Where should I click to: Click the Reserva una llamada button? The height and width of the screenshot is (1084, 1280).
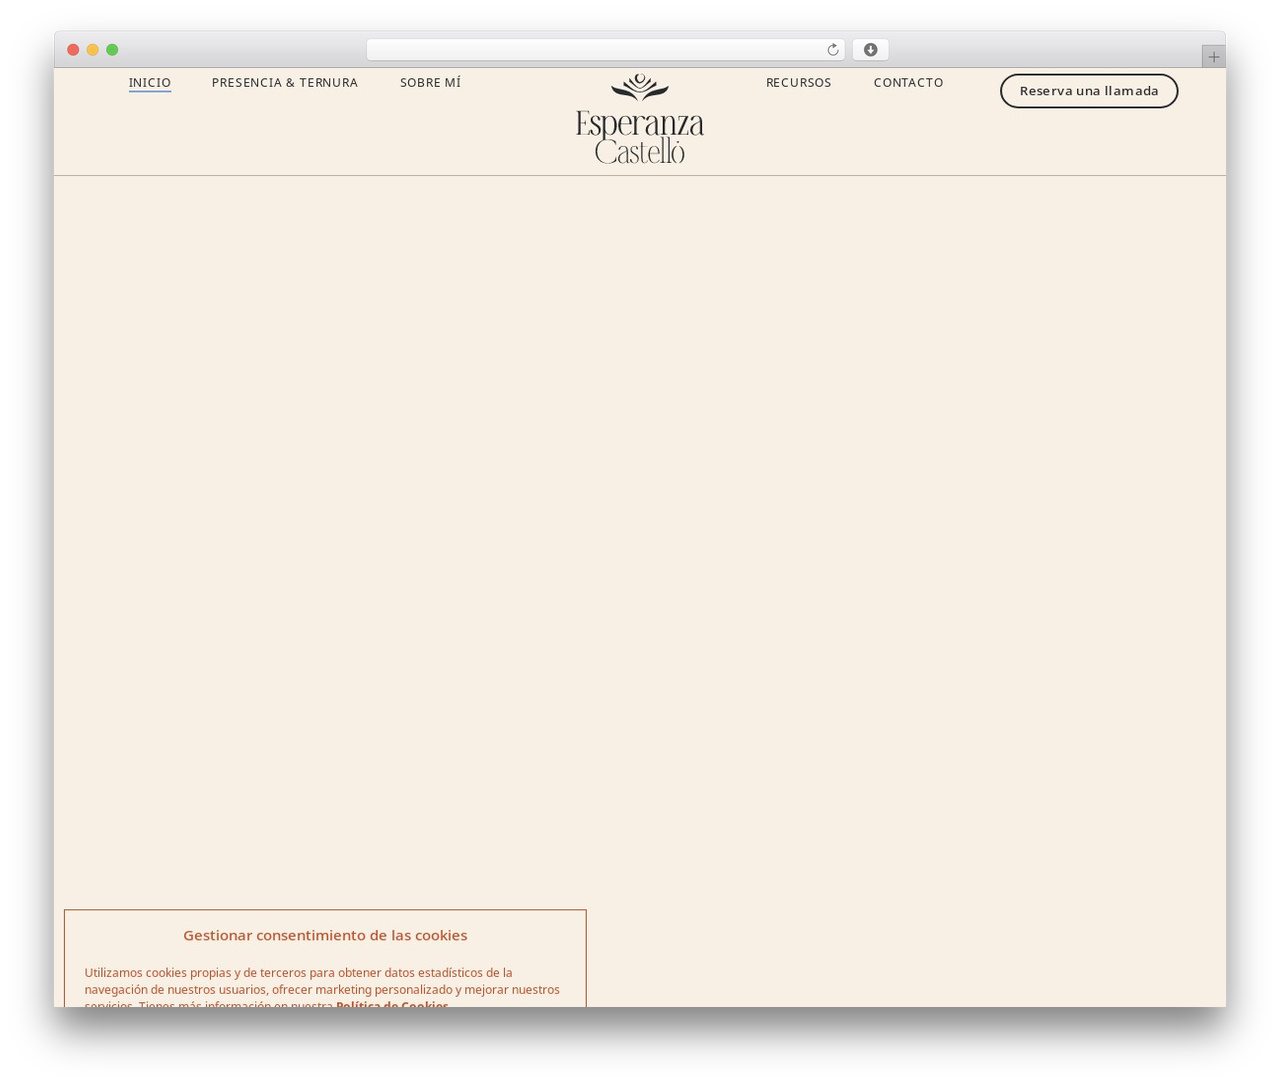coord(1089,91)
